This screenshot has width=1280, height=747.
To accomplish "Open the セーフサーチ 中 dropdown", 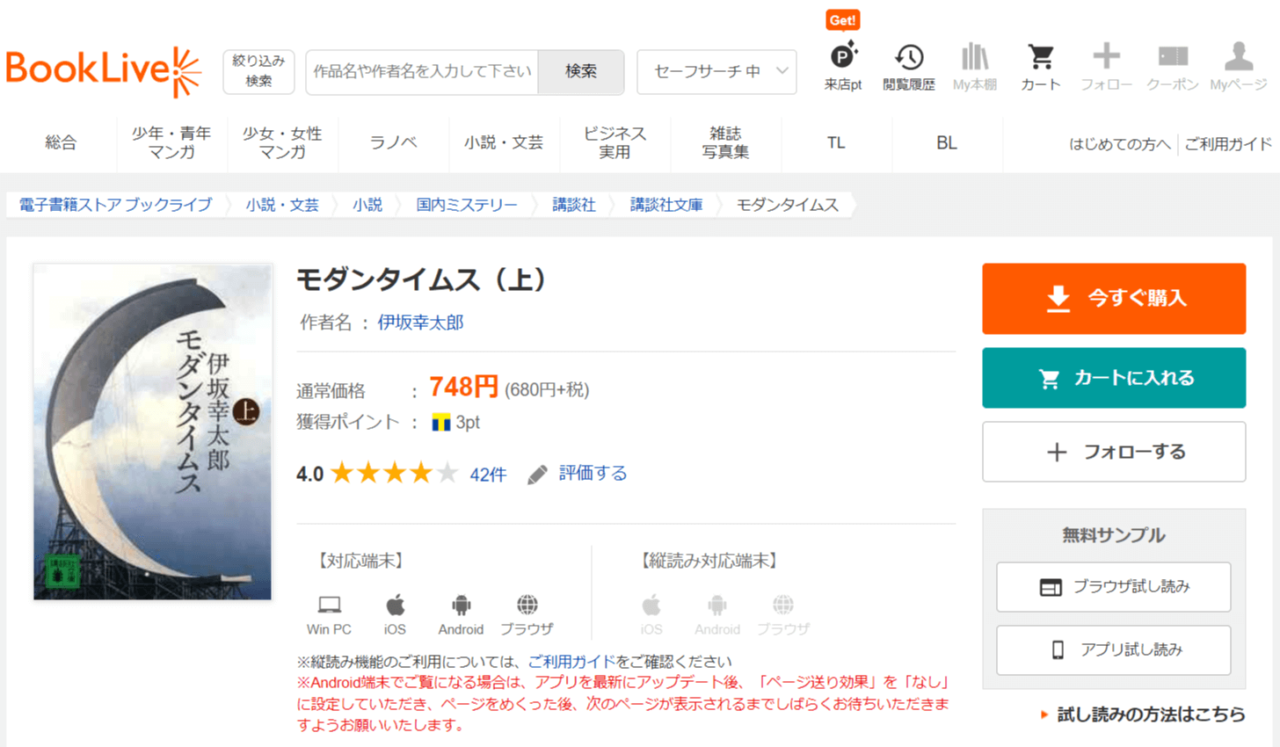I will click(x=717, y=72).
